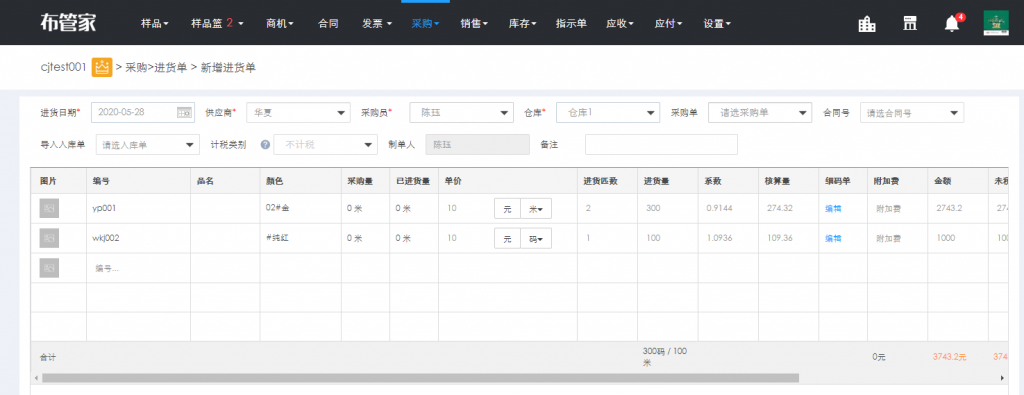The image size is (1024, 395).
Task: Click 进货量 value 300
Action: [652, 209]
